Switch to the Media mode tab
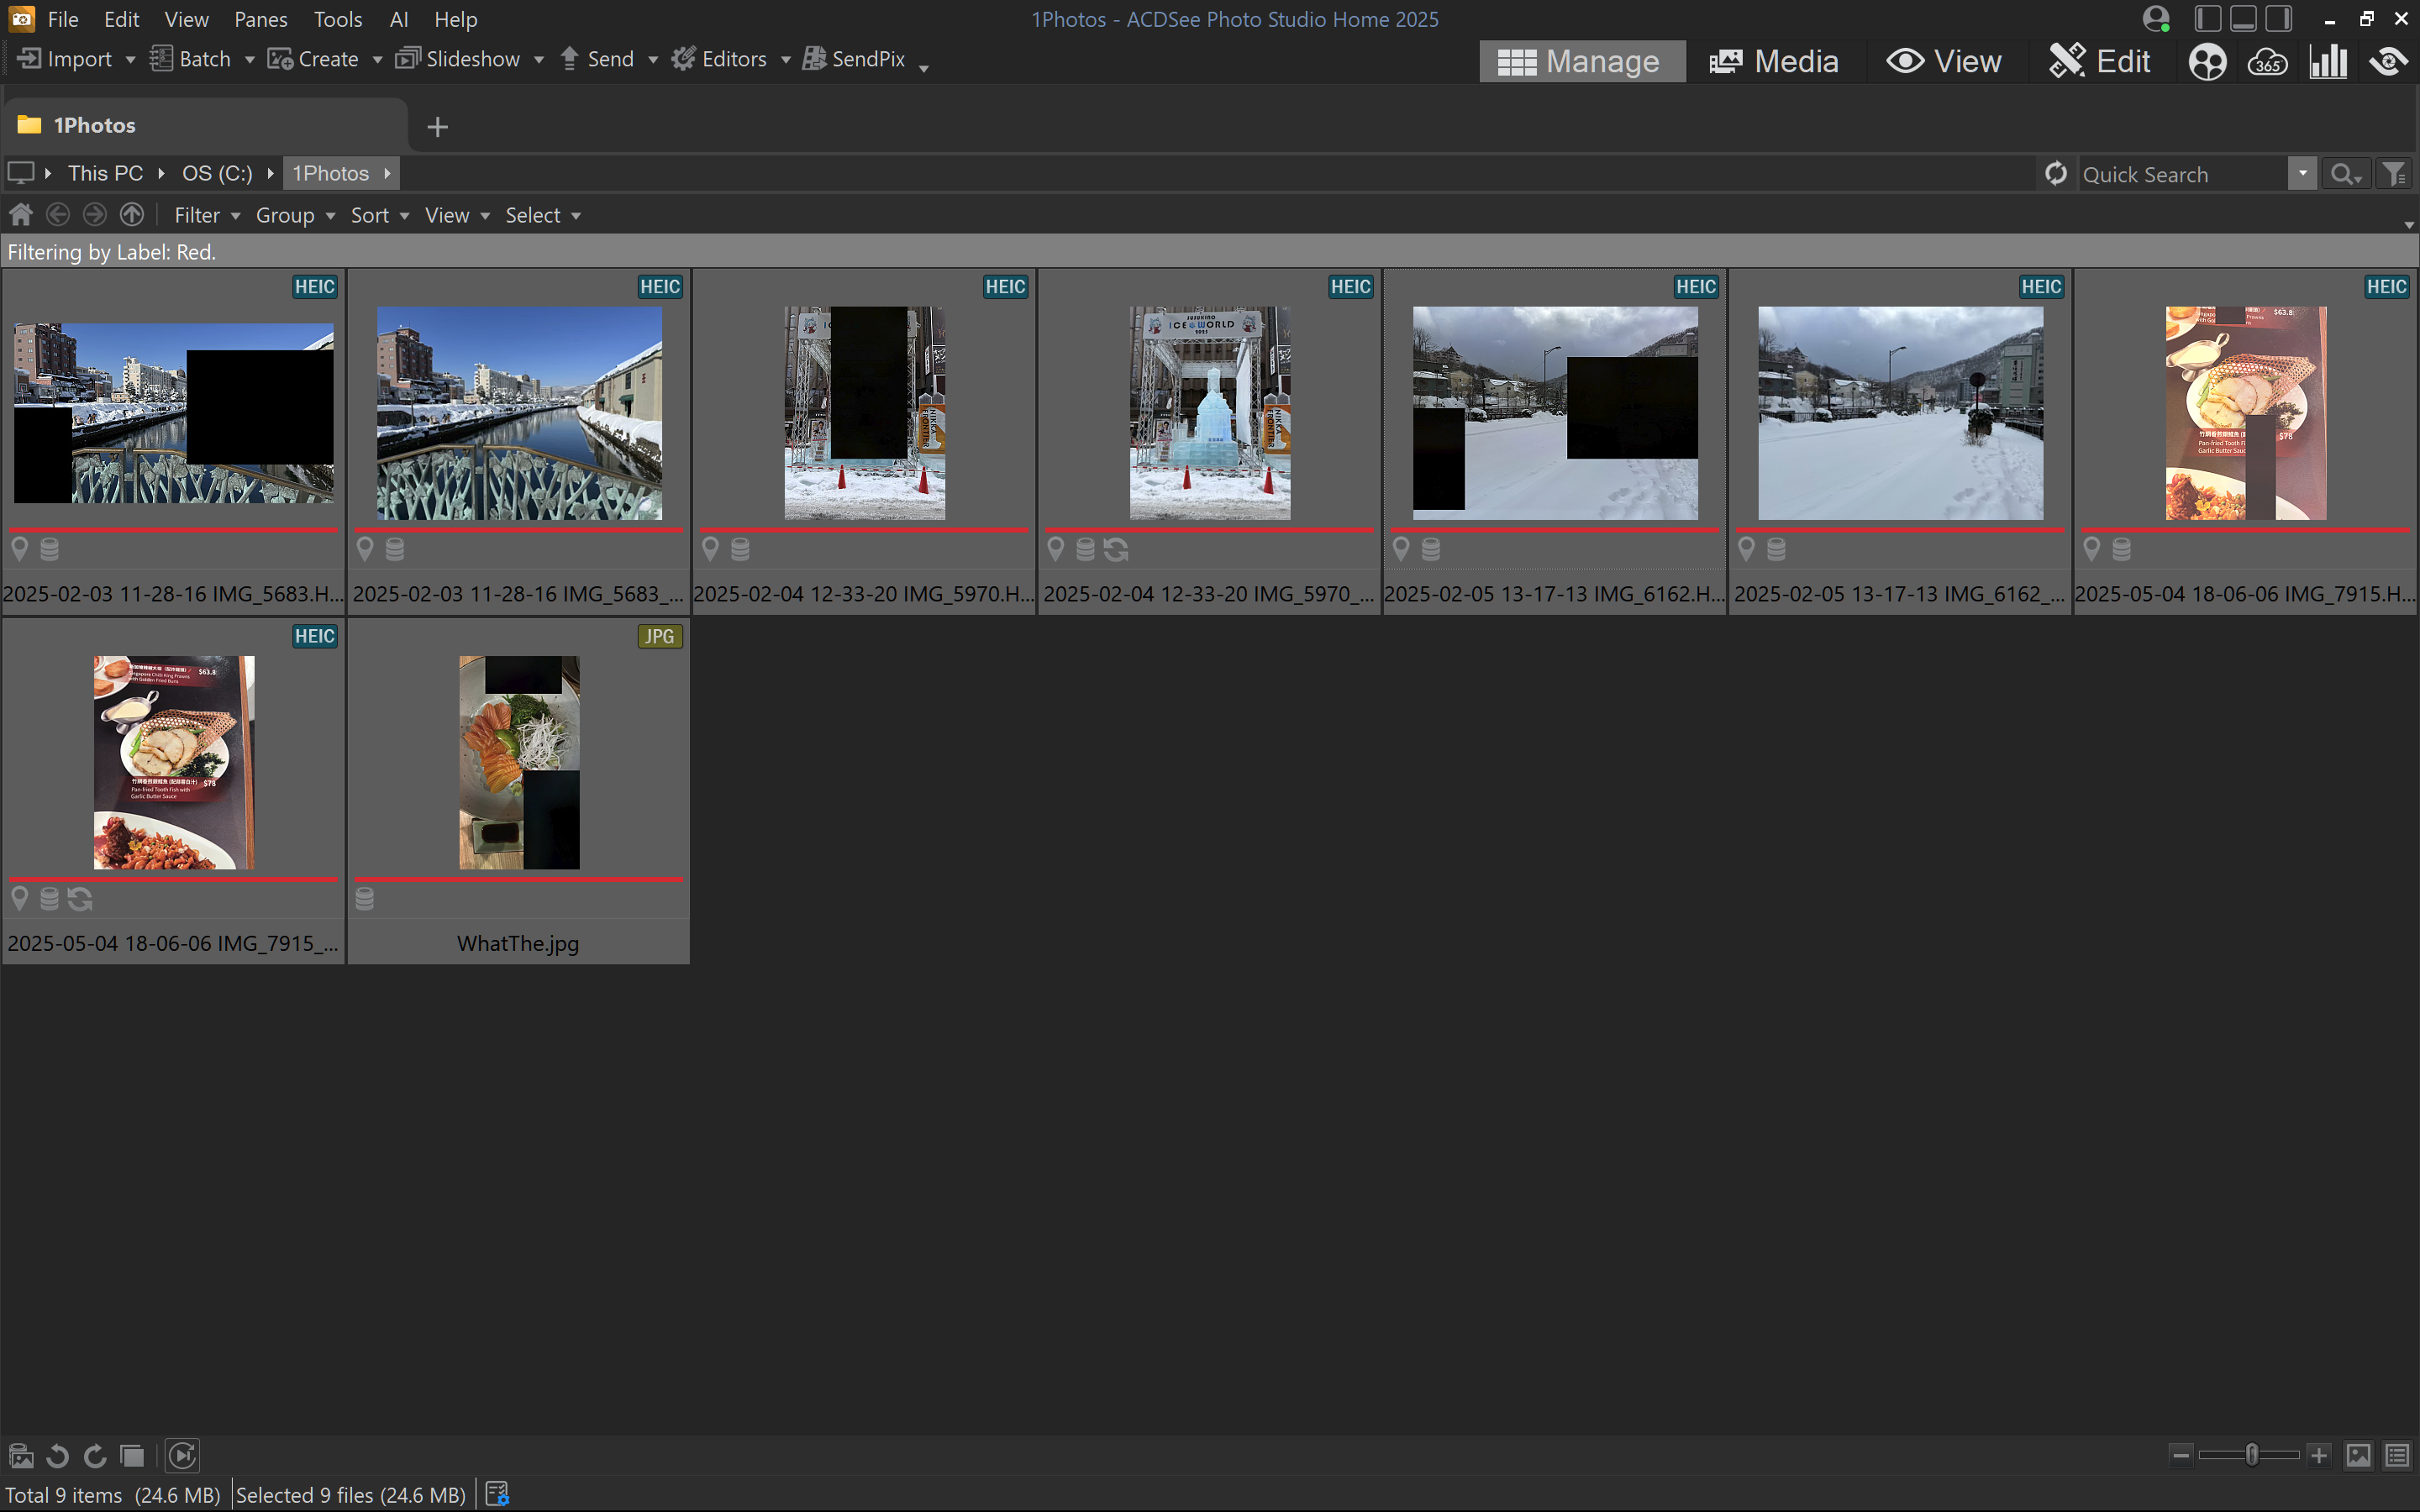 [x=1774, y=62]
